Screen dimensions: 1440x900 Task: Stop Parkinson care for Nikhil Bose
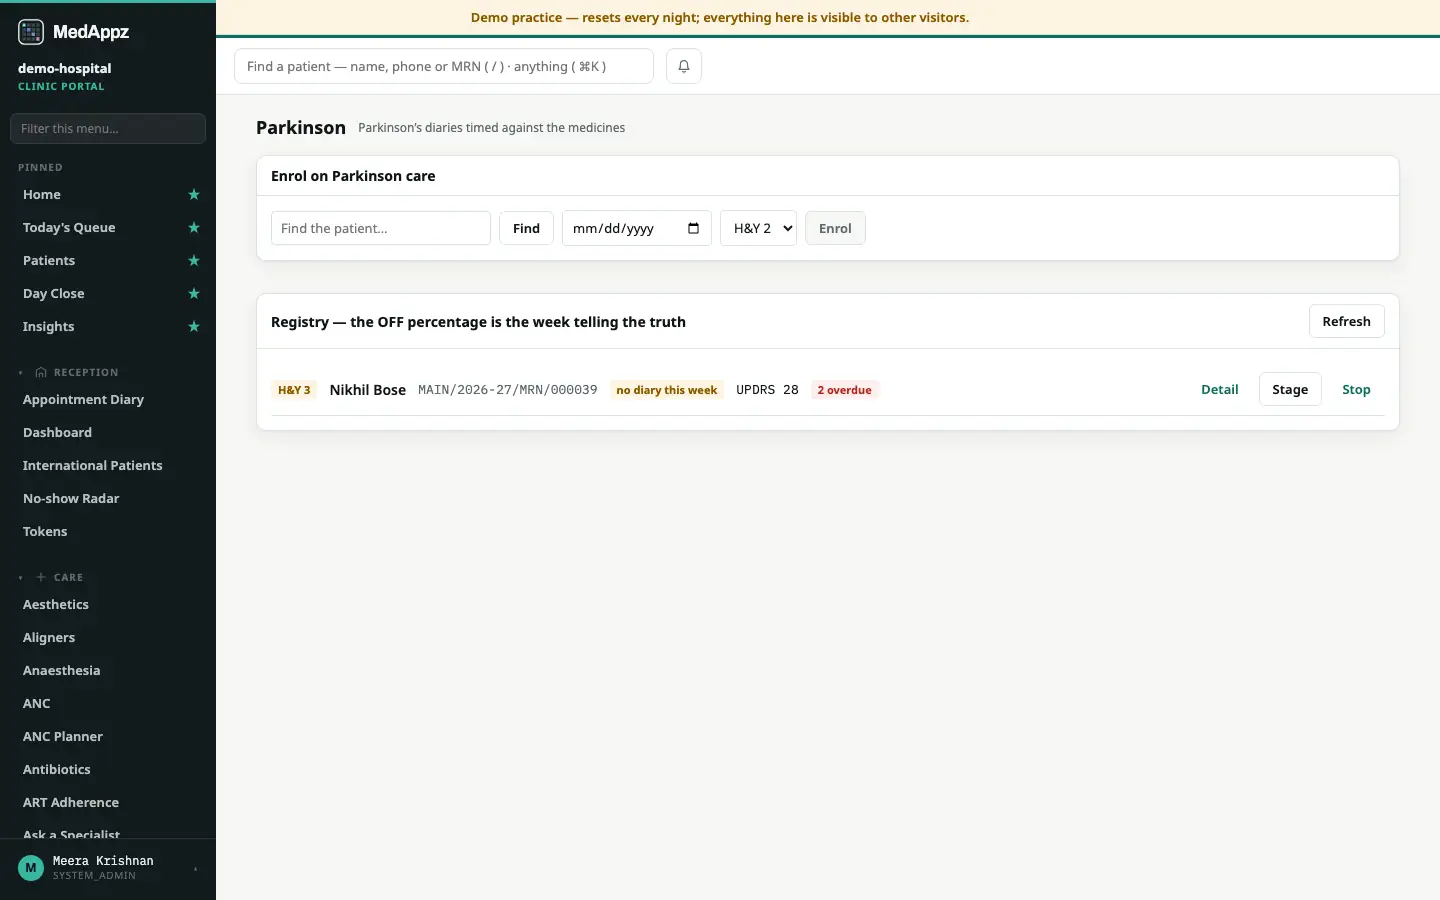click(1356, 390)
